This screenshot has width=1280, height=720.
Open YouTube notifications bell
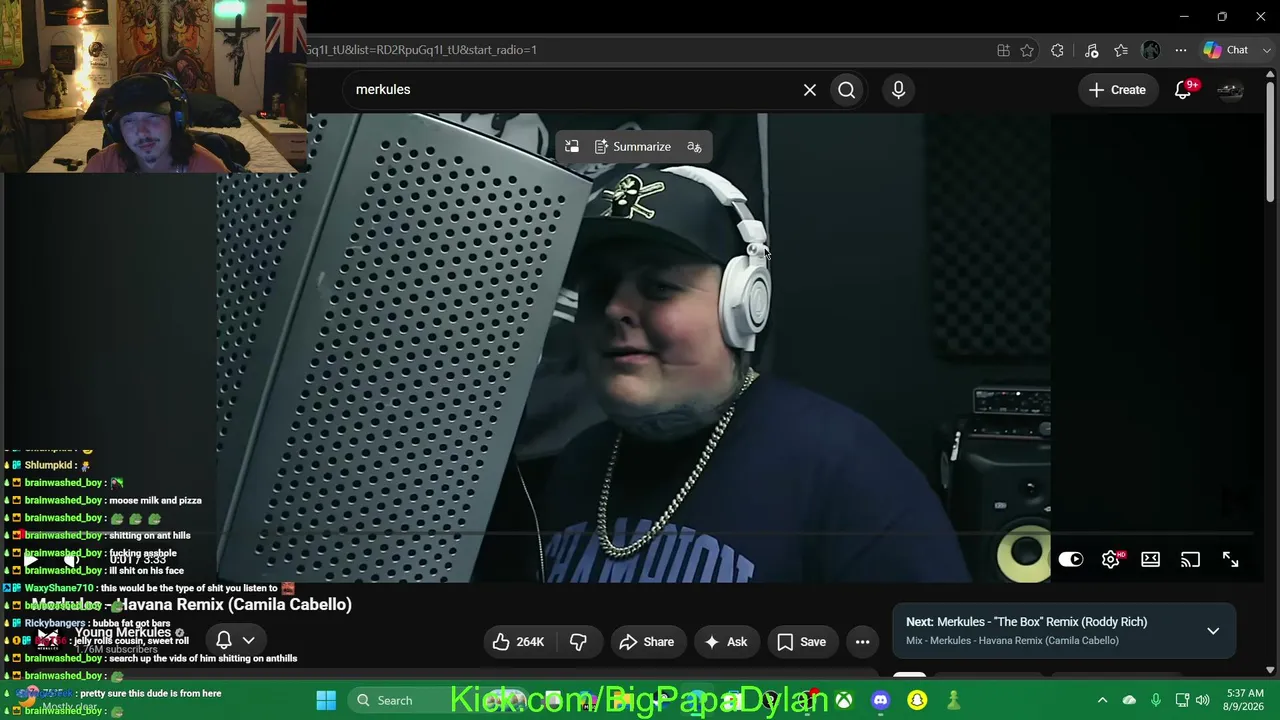point(1183,90)
